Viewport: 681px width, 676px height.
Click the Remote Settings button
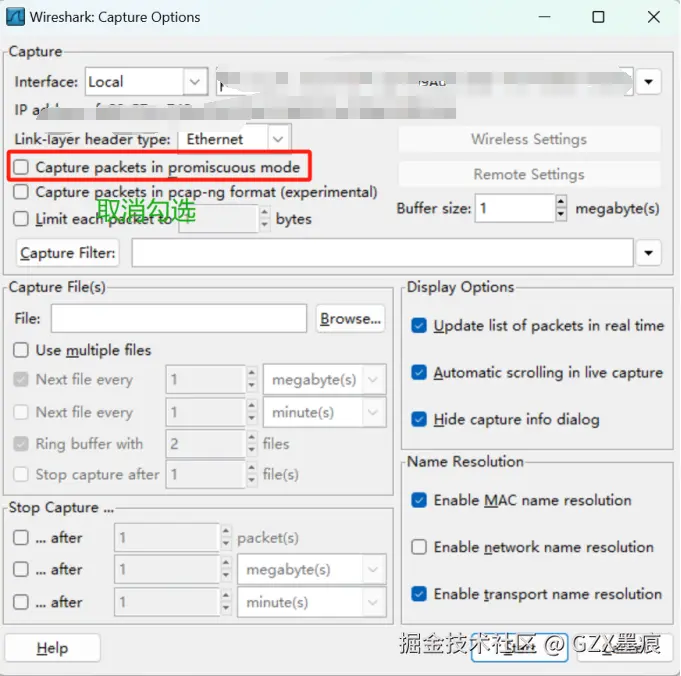529,174
